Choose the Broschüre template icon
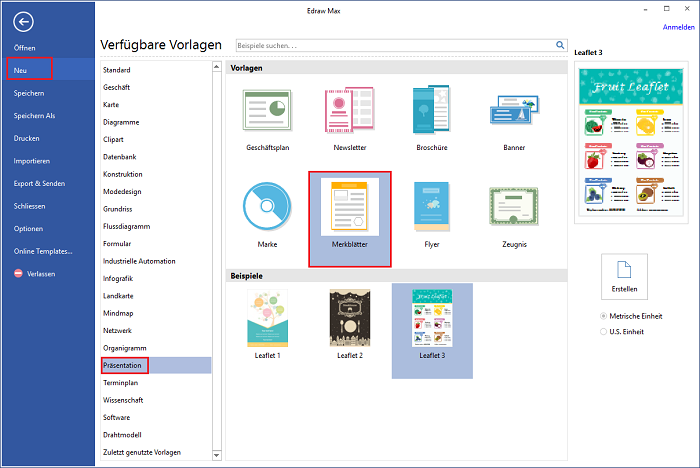 [x=432, y=110]
